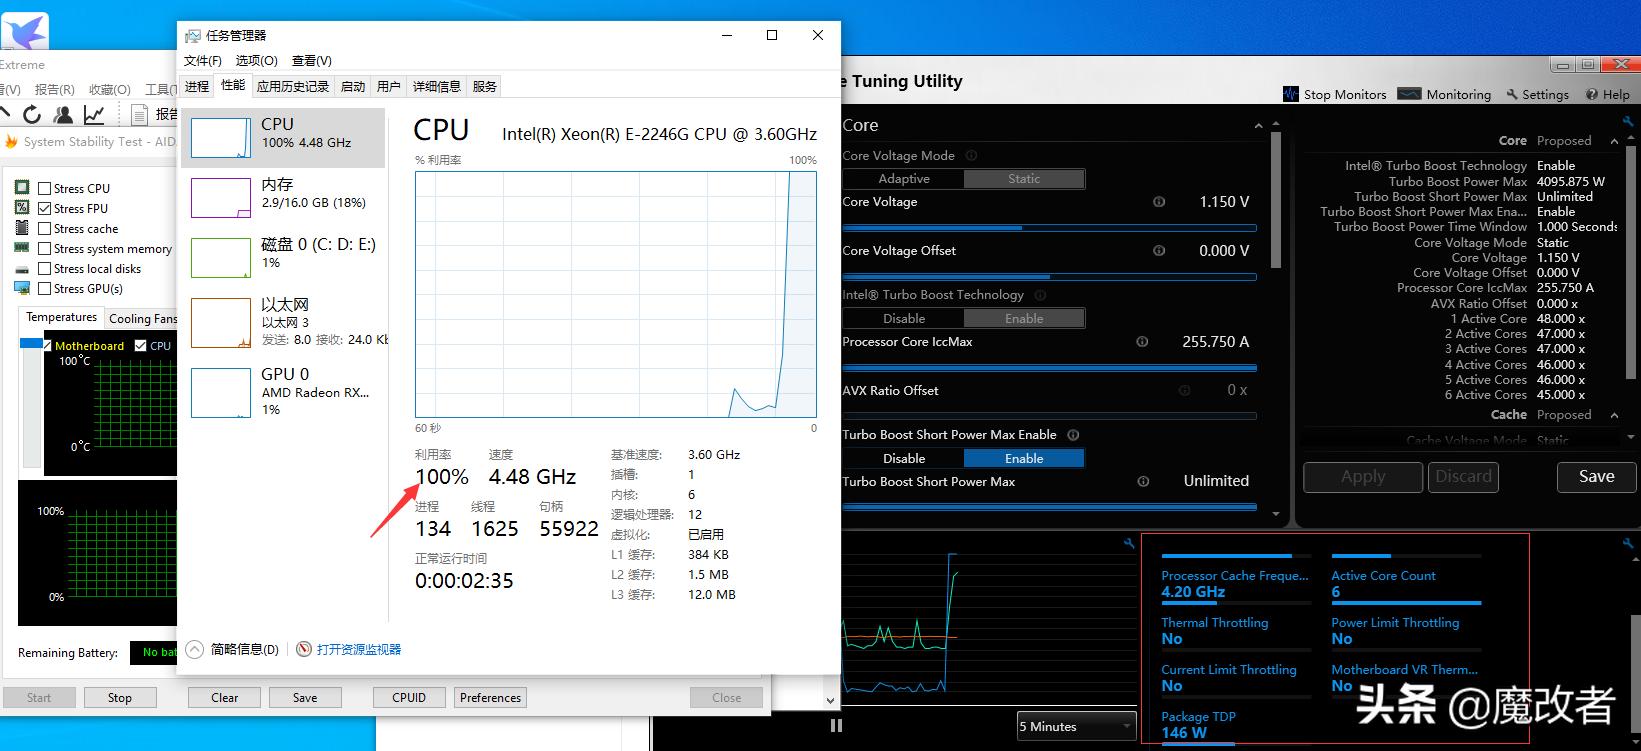This screenshot has width=1641, height=751.
Task: Enable Turbo Boost Short Power Max
Action: point(1024,458)
